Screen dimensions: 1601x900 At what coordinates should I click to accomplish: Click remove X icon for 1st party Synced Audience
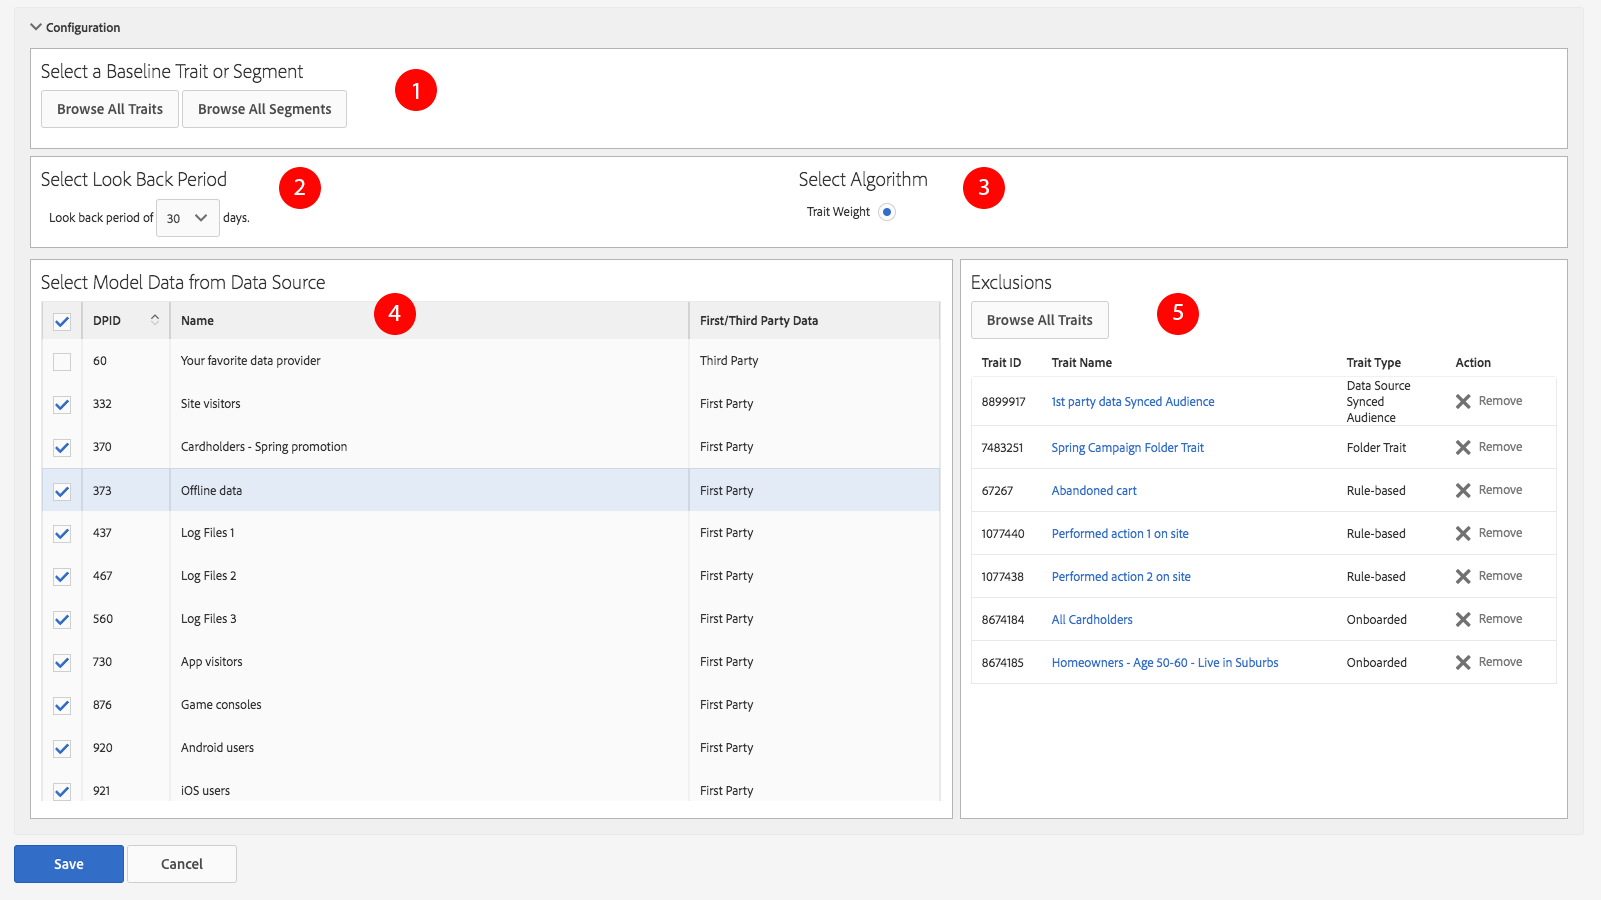1462,401
